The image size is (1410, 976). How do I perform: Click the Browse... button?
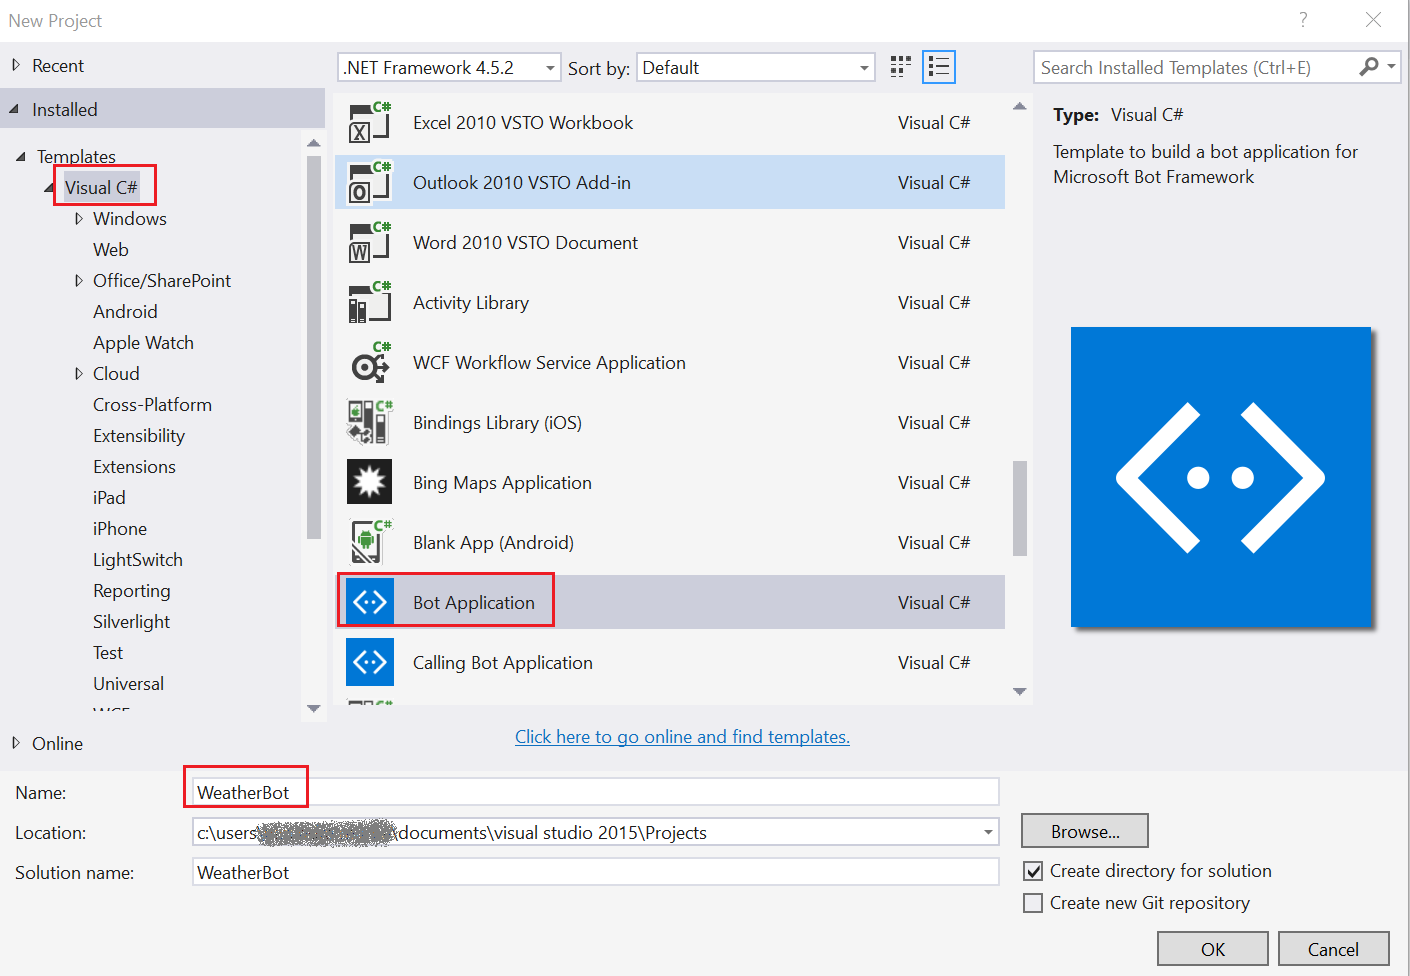[1084, 831]
